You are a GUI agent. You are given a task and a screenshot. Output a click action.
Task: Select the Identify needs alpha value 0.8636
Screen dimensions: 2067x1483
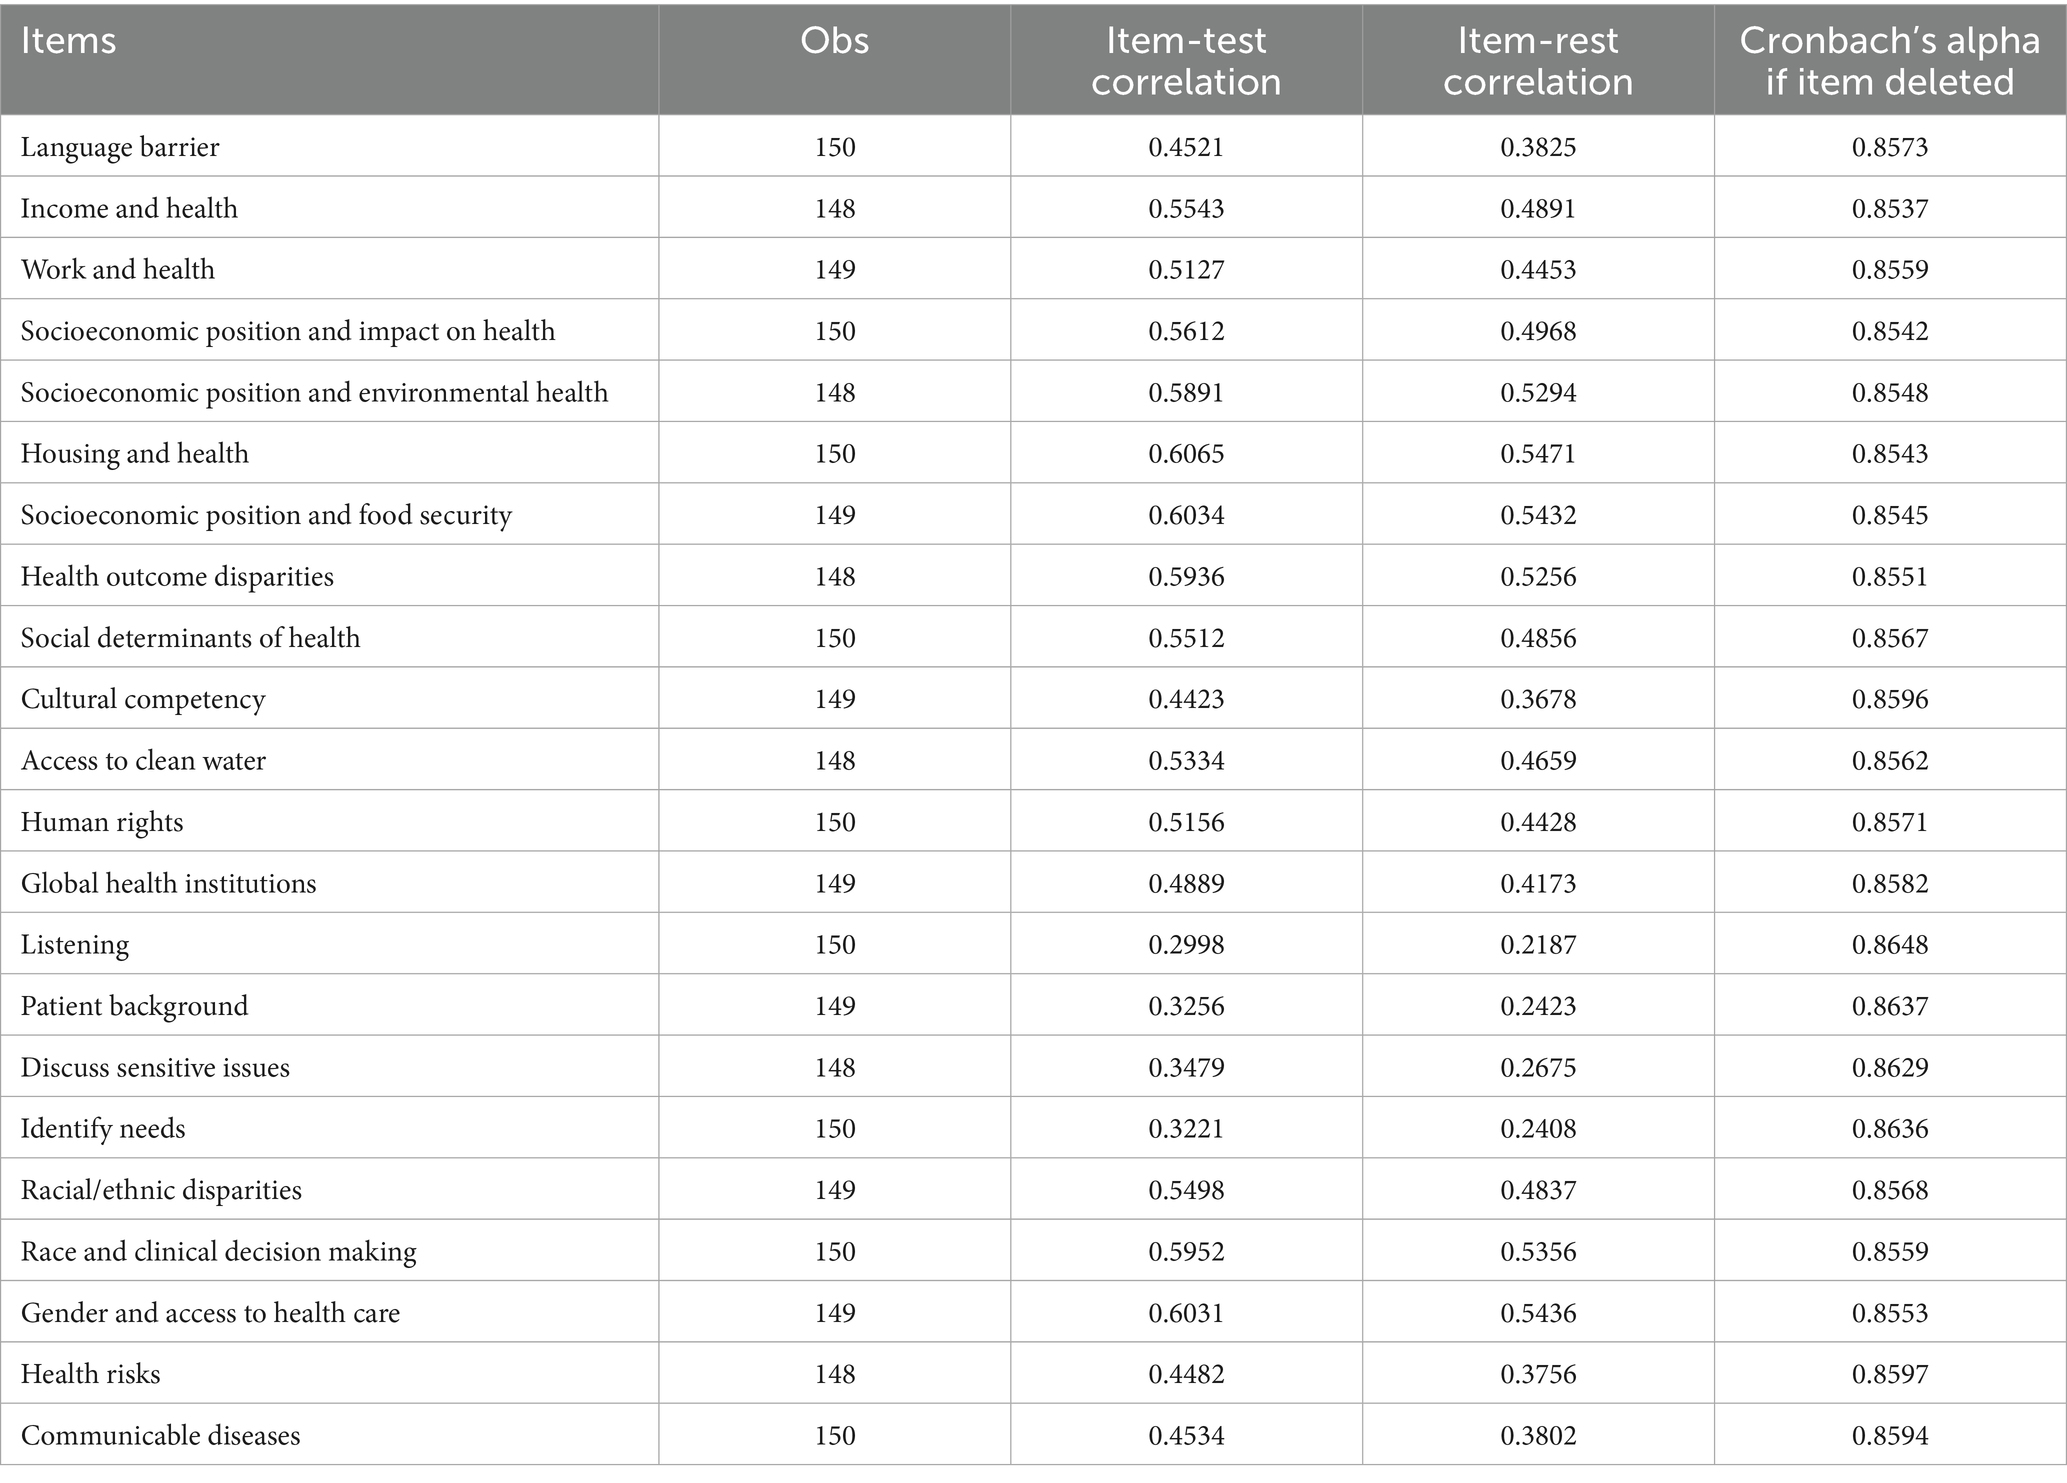(x=1889, y=1129)
